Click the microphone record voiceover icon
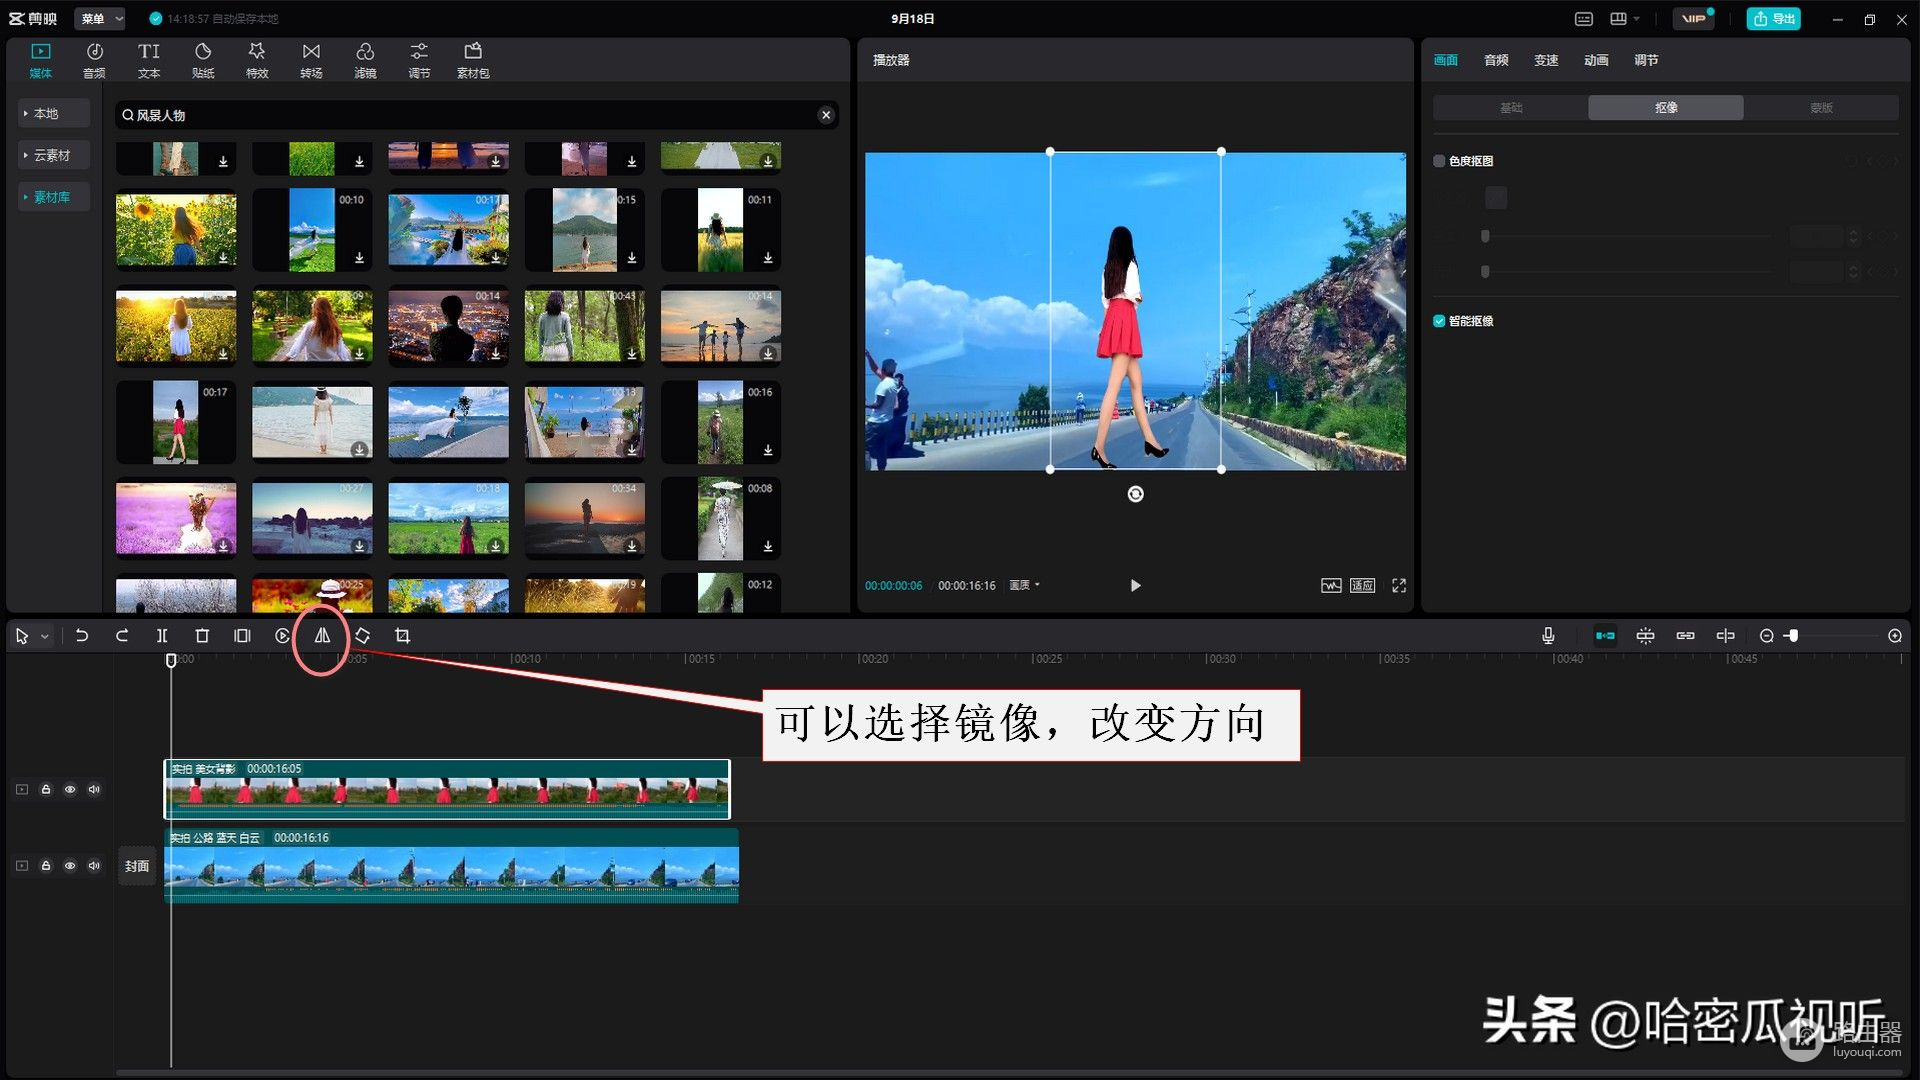 1548,636
